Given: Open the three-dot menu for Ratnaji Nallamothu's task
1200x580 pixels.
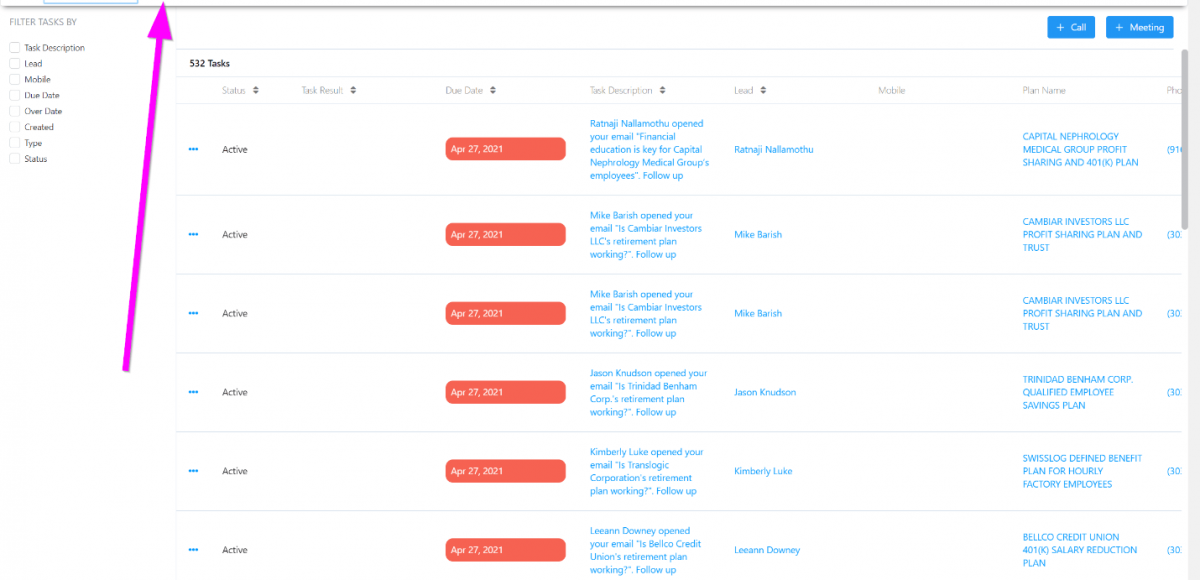Looking at the screenshot, I should 193,150.
